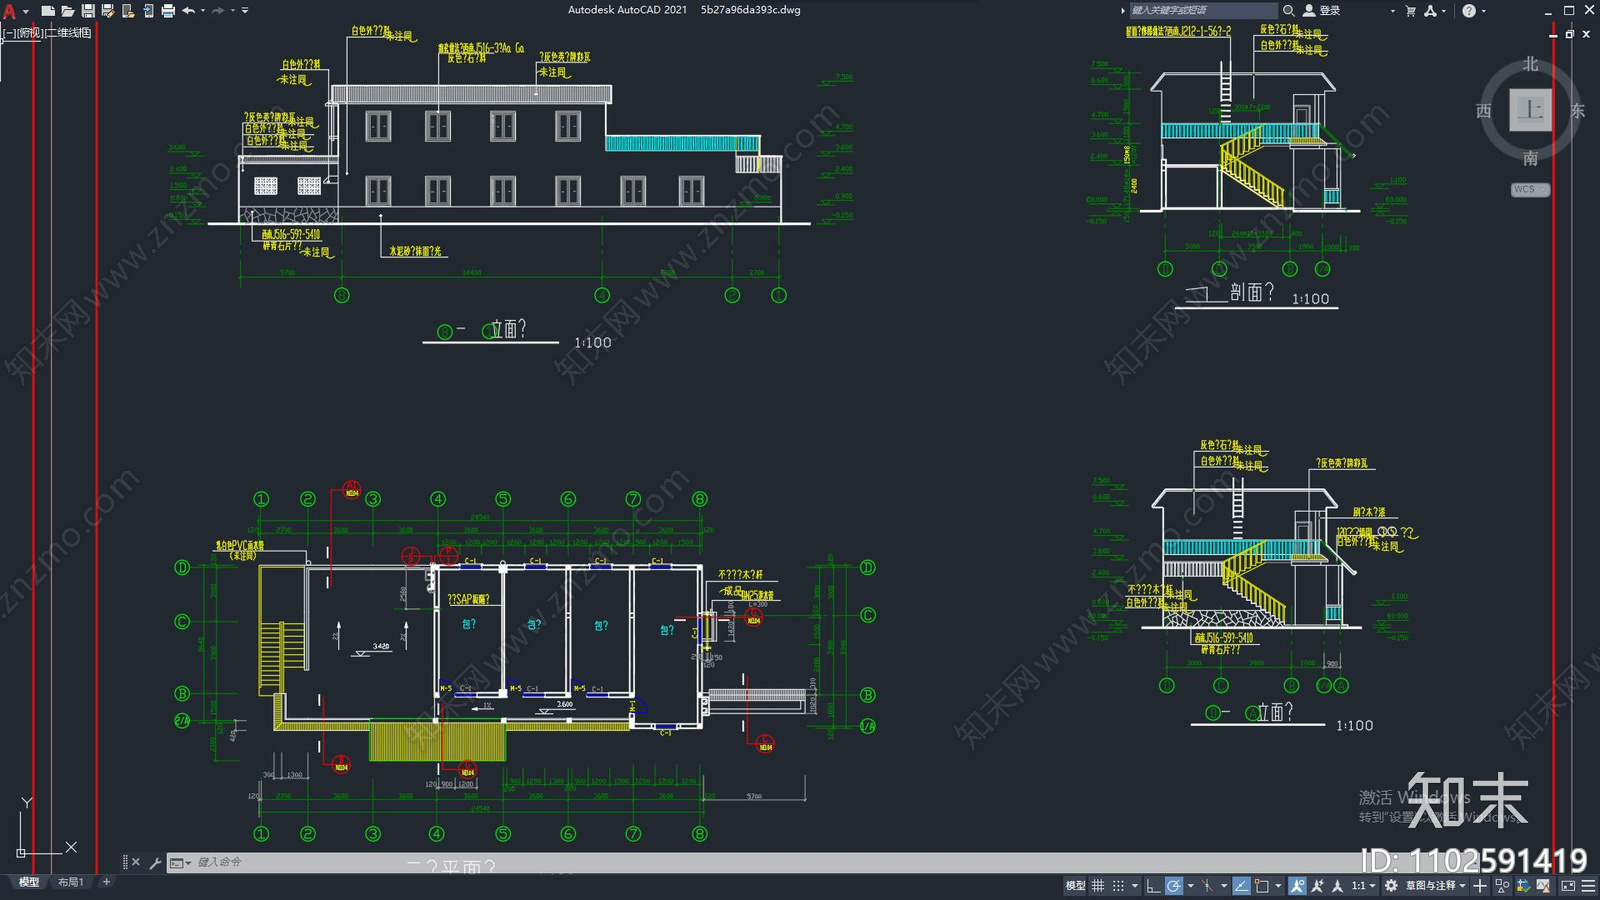Open the status bar customization menu icon

coord(1588,886)
